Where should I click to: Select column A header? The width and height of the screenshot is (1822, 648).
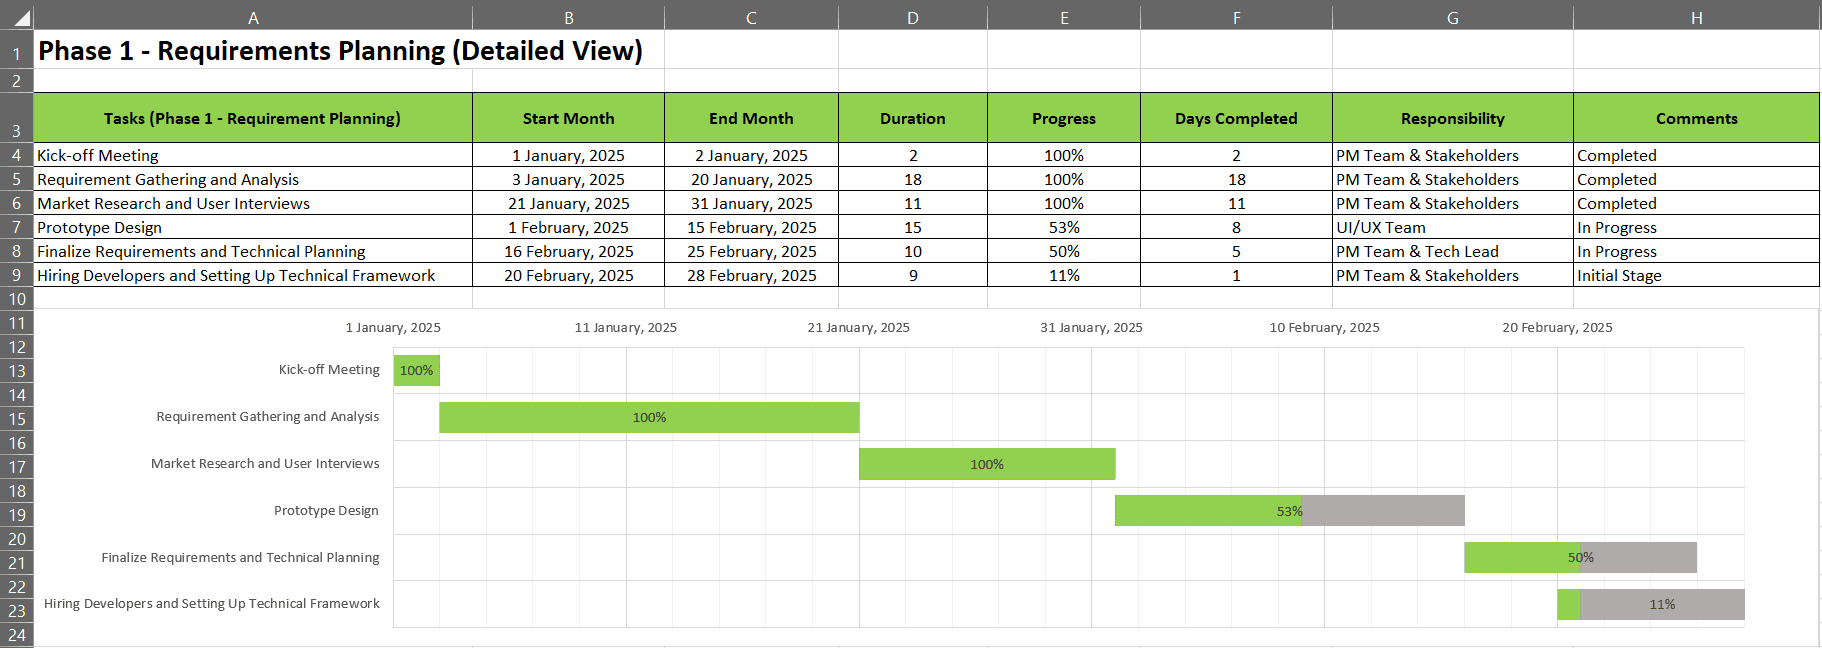click(253, 17)
